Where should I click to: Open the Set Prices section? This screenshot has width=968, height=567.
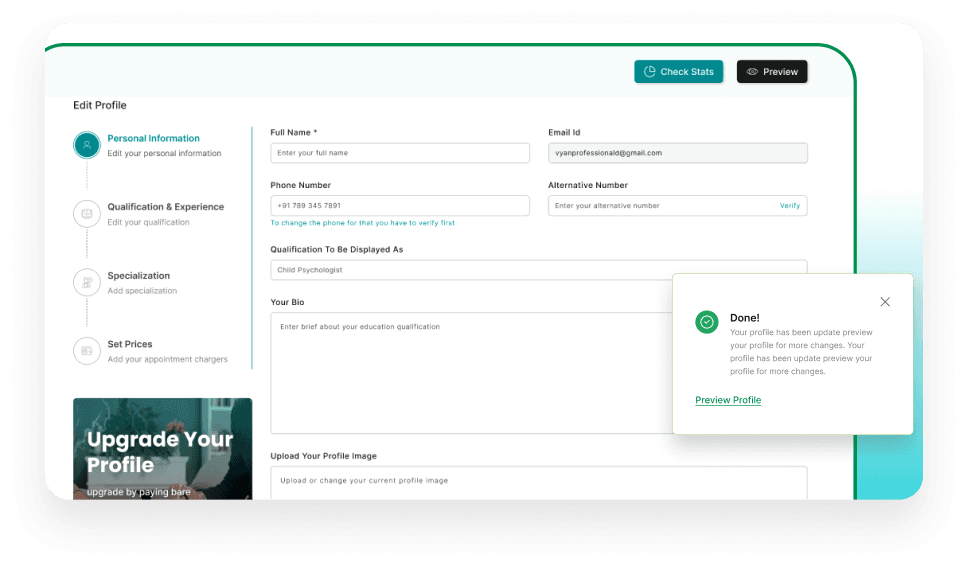[x=130, y=344]
